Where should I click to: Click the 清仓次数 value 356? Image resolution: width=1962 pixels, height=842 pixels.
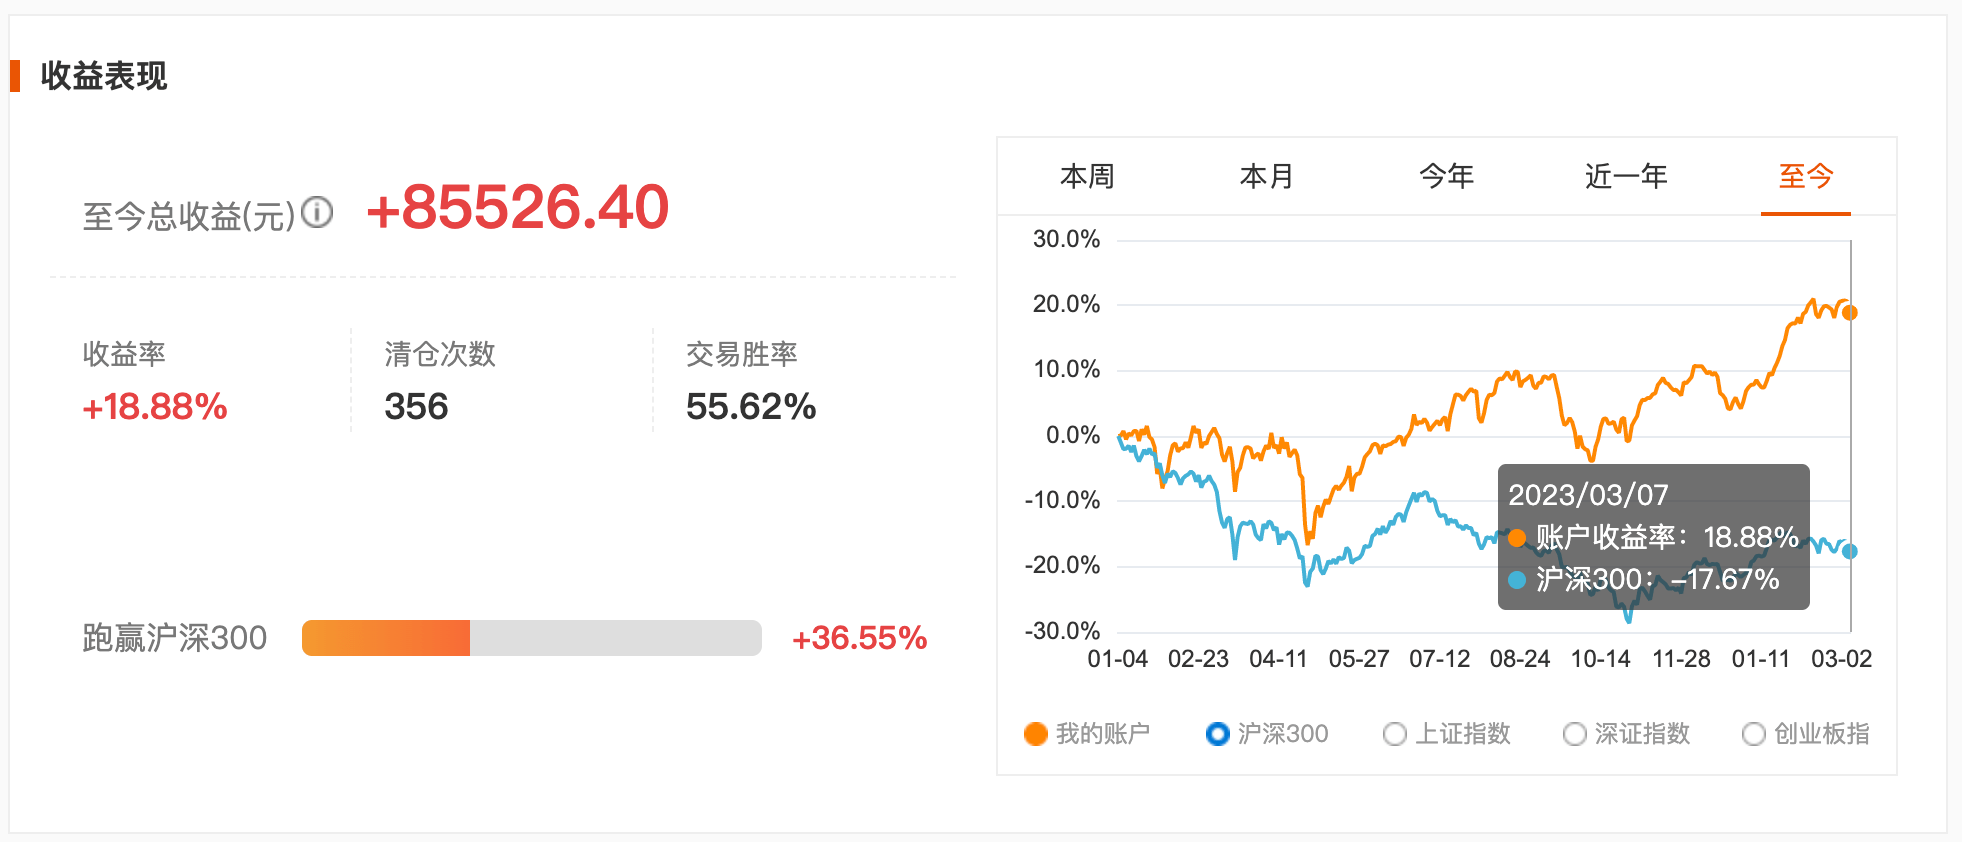pyautogui.click(x=416, y=407)
